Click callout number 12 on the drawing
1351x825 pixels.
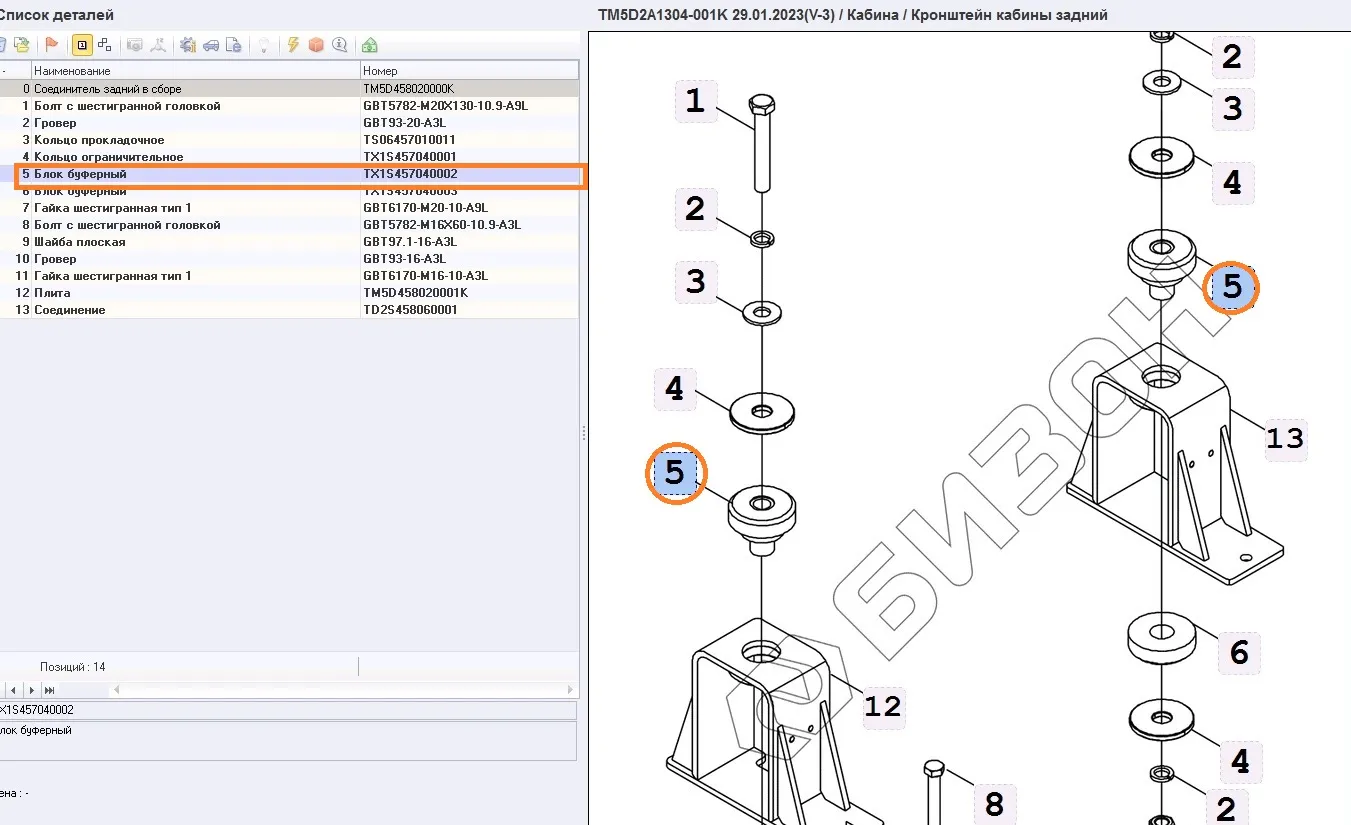coord(882,707)
